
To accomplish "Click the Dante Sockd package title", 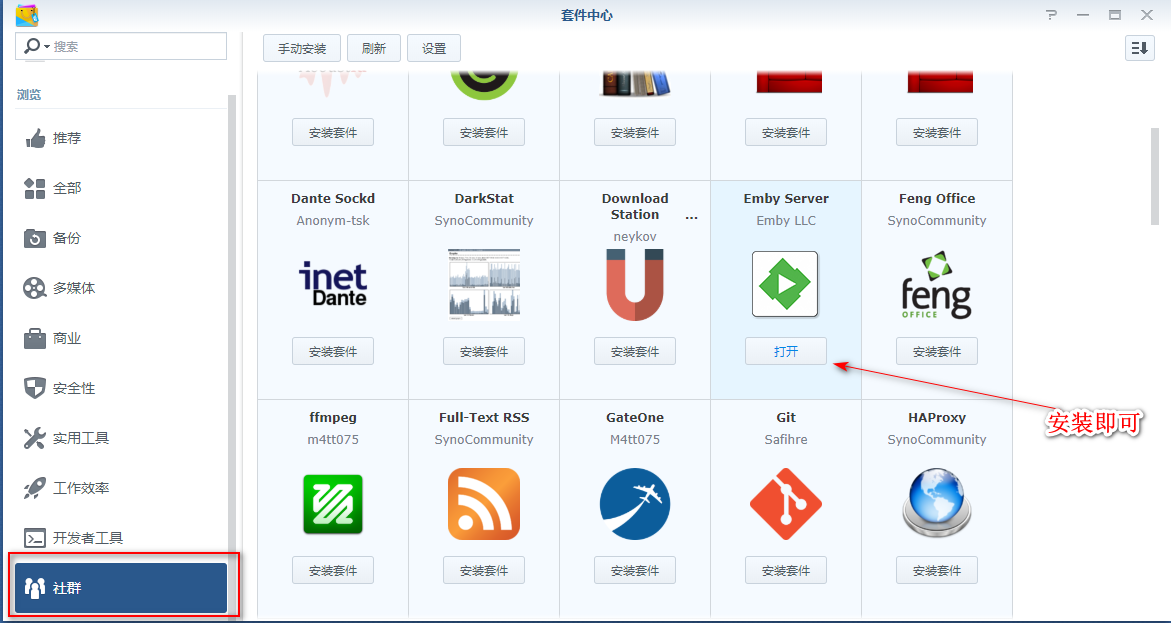I will coord(333,199).
